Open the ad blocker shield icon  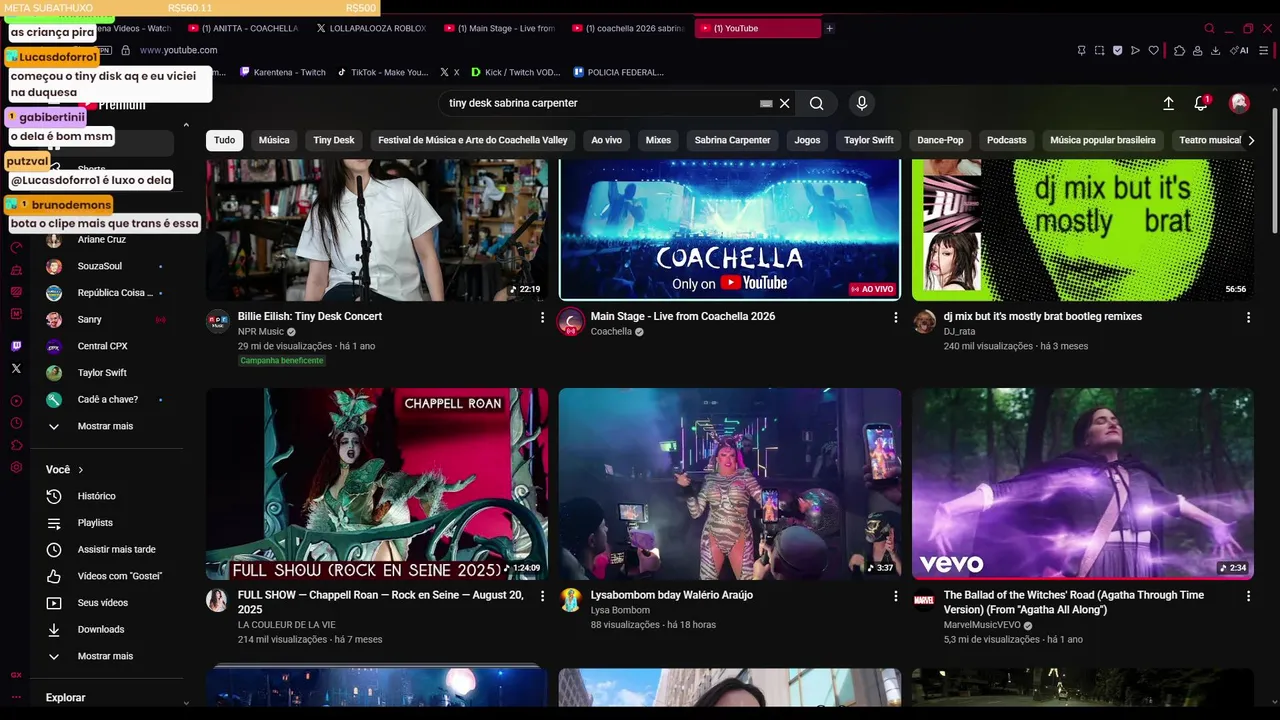(1117, 50)
